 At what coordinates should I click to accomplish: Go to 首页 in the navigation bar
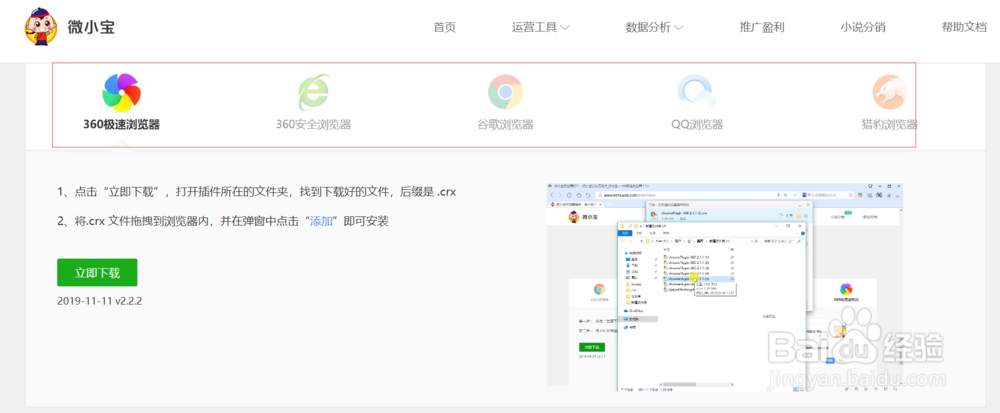(445, 27)
